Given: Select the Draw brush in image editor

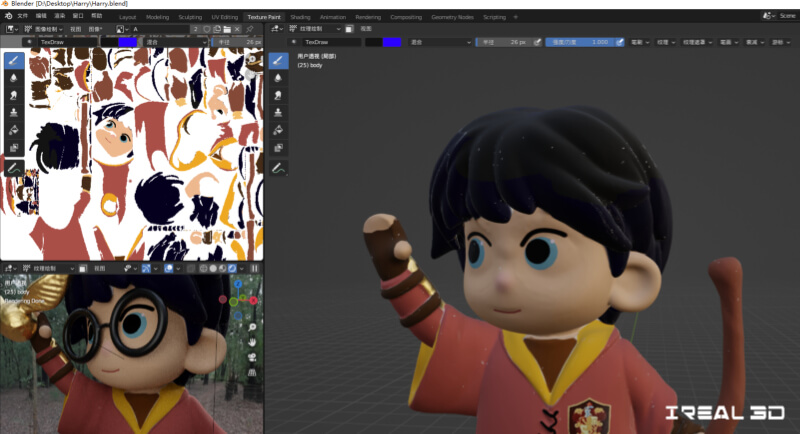Looking at the screenshot, I should click(x=14, y=61).
